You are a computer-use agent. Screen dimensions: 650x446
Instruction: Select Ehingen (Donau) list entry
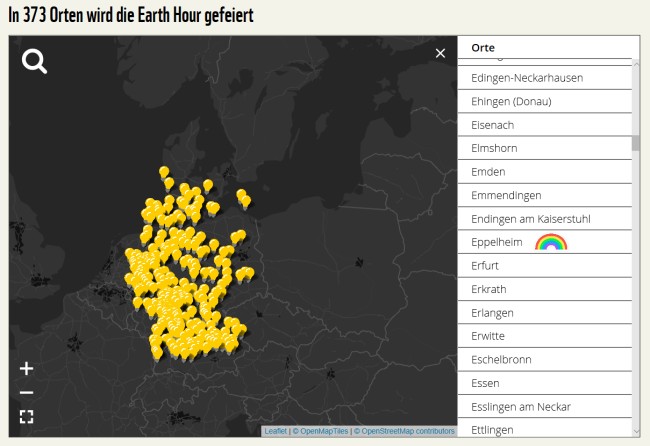pos(511,101)
